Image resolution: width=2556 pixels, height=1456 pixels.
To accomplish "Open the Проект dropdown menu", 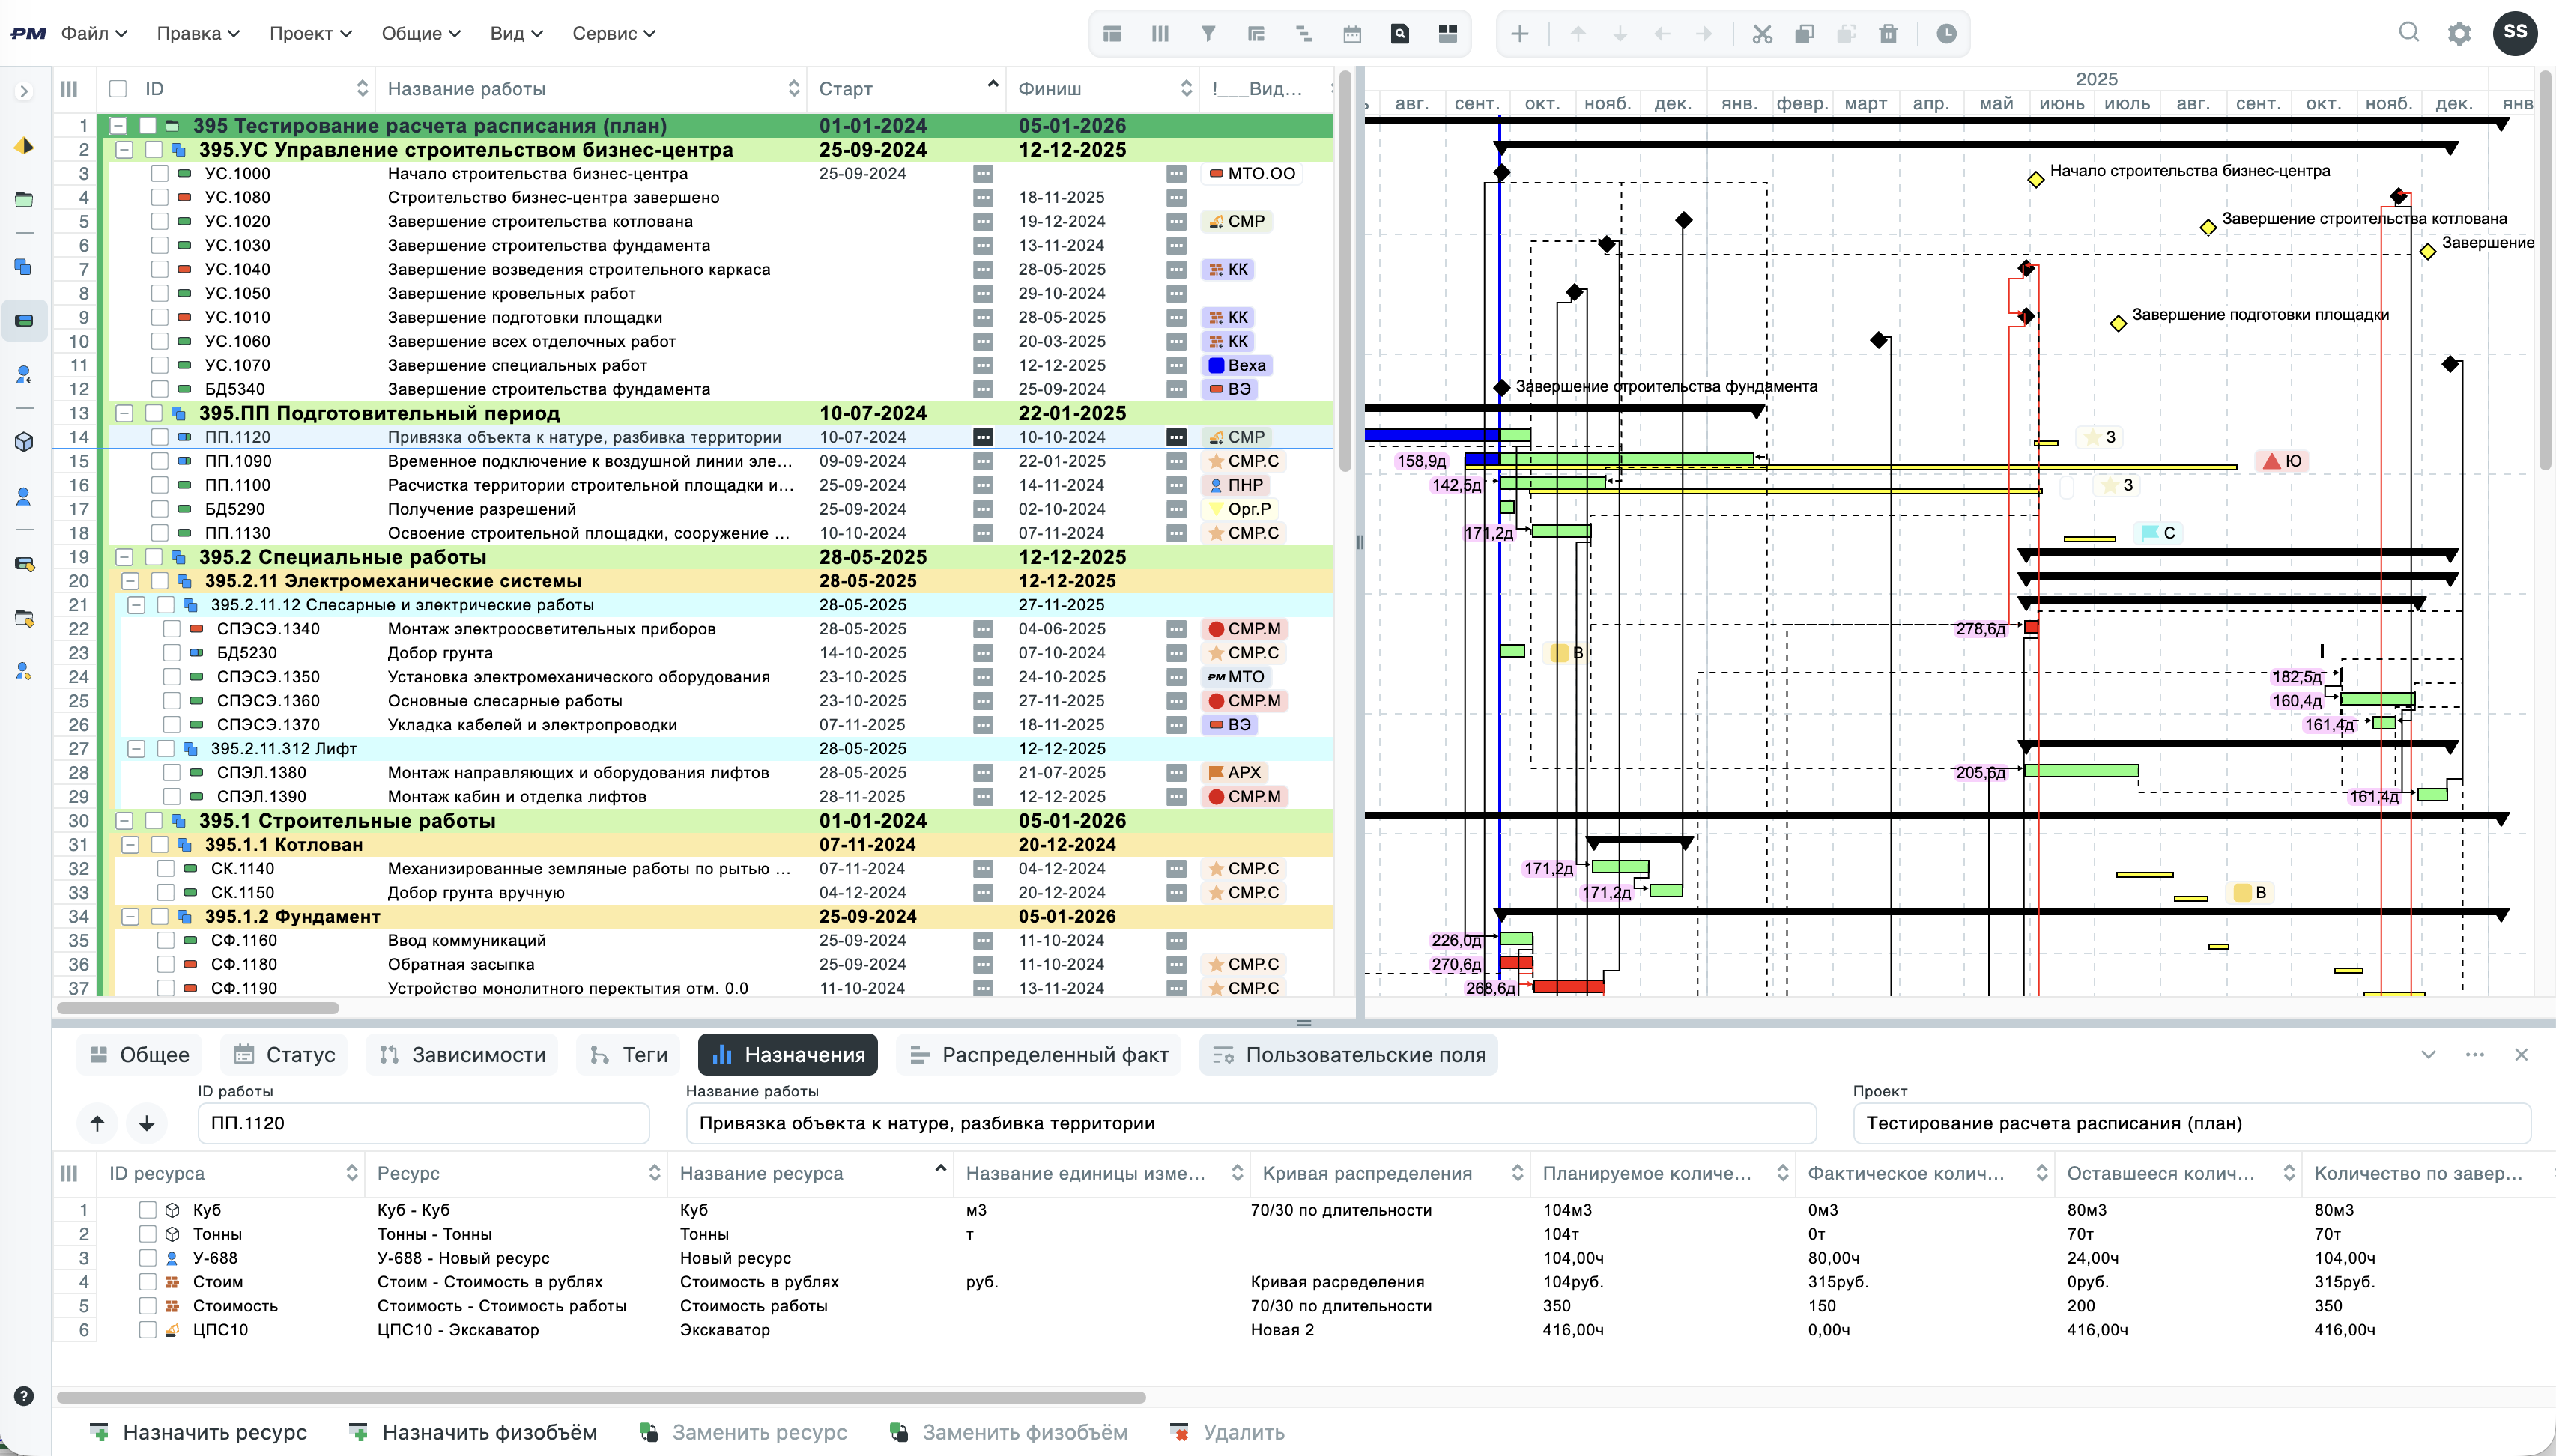I will (310, 33).
